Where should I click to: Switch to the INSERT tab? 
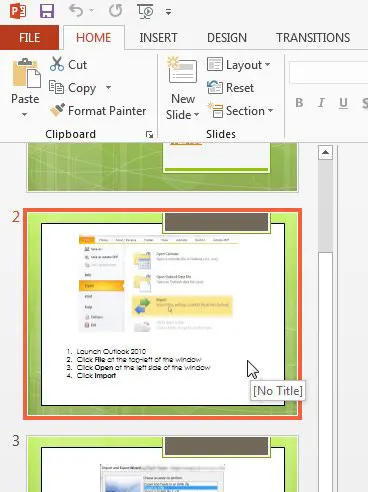click(158, 38)
